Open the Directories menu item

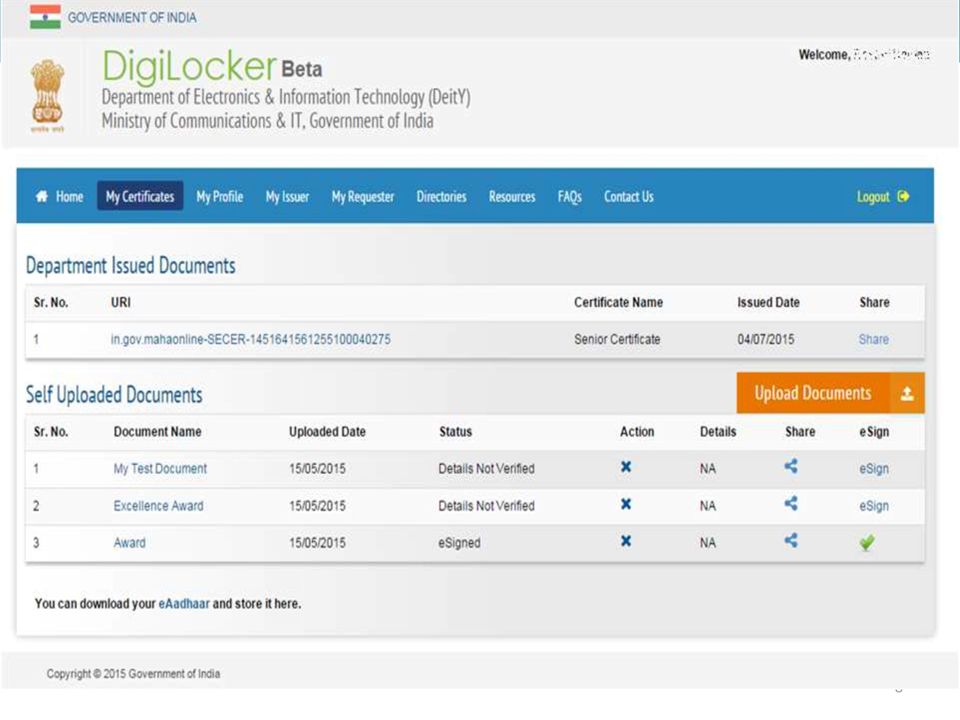click(x=441, y=197)
